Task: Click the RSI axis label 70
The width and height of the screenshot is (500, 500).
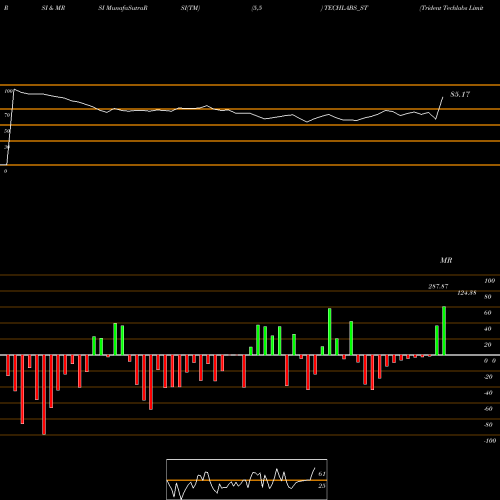Action: [x=7, y=115]
